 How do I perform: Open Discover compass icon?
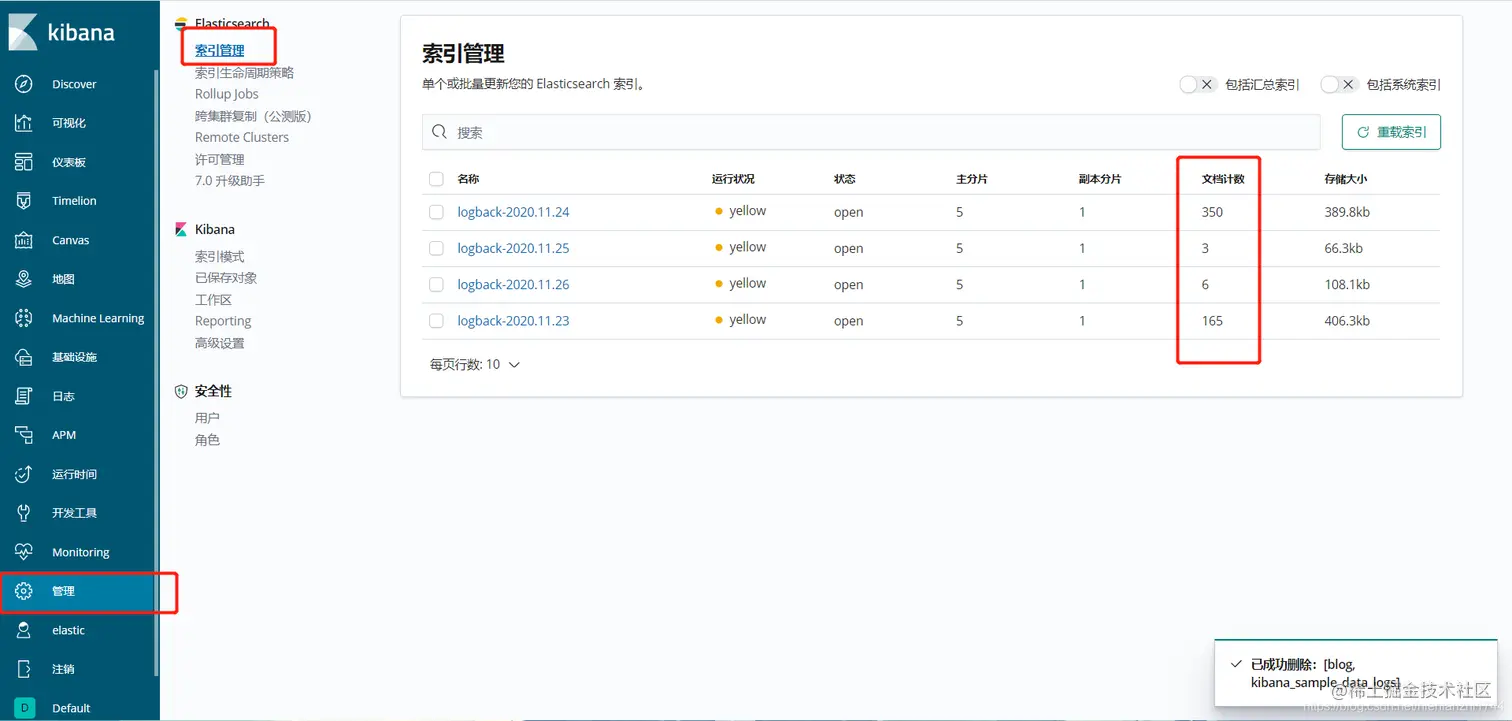point(24,84)
